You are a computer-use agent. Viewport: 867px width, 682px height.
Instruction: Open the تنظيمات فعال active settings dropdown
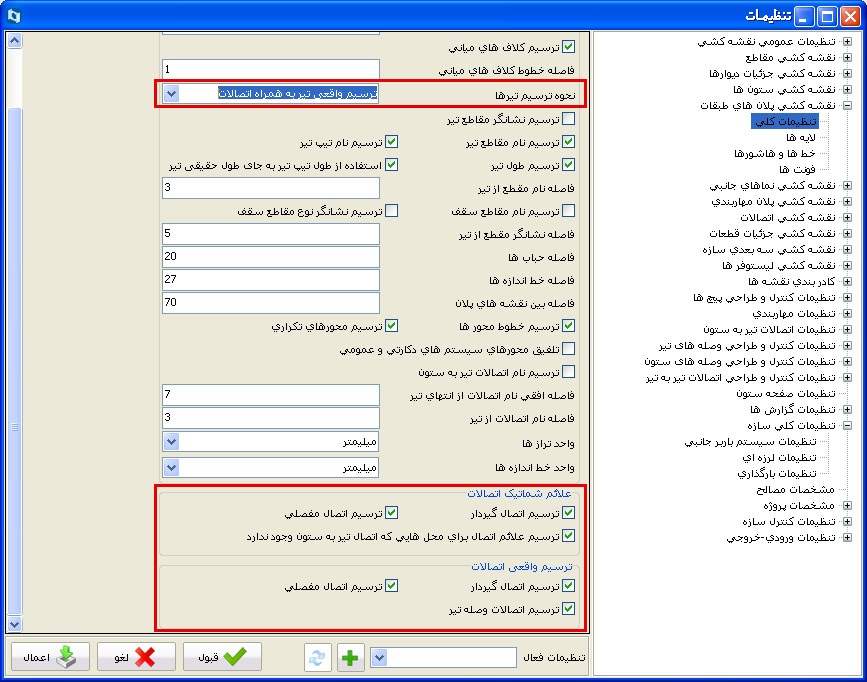point(380,657)
